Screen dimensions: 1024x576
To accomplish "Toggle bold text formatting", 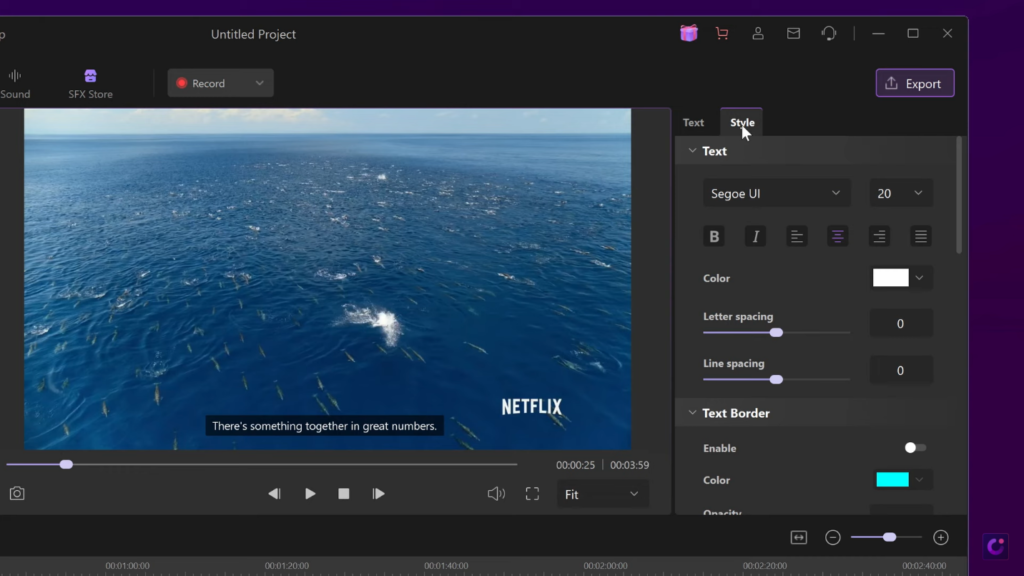I will (x=714, y=236).
